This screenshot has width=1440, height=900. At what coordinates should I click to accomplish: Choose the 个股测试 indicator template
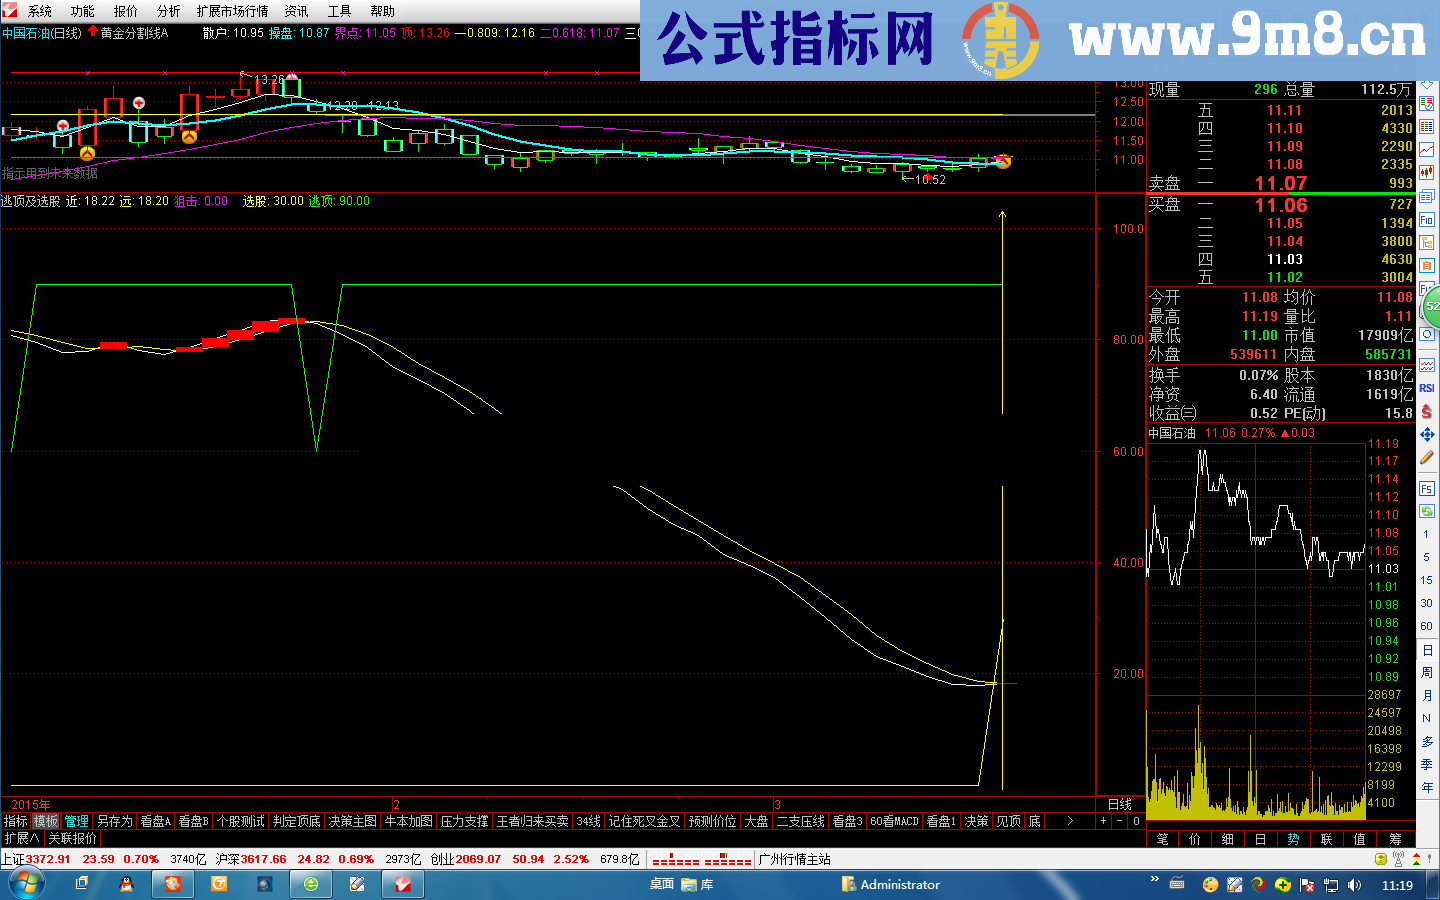(241, 821)
